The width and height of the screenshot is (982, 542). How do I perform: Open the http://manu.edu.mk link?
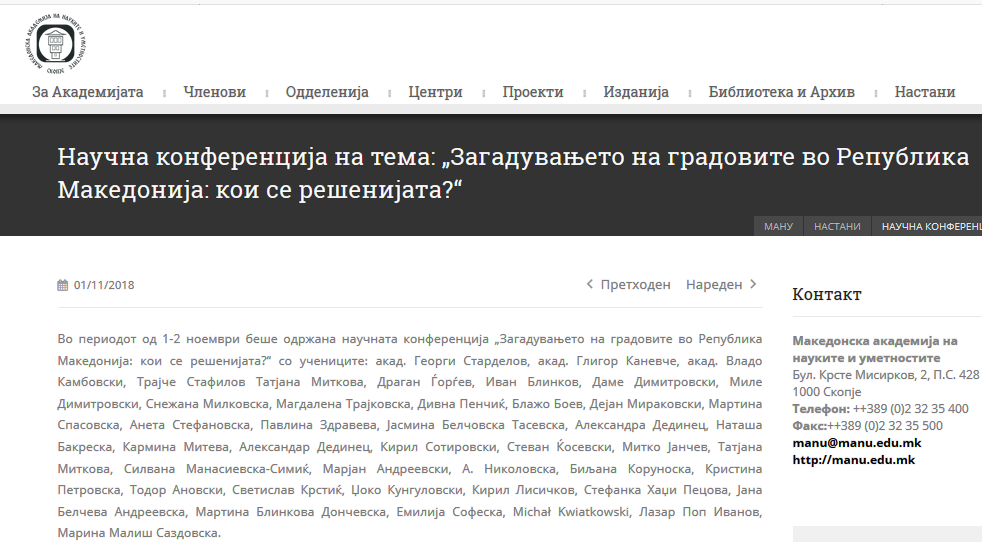pos(853,459)
